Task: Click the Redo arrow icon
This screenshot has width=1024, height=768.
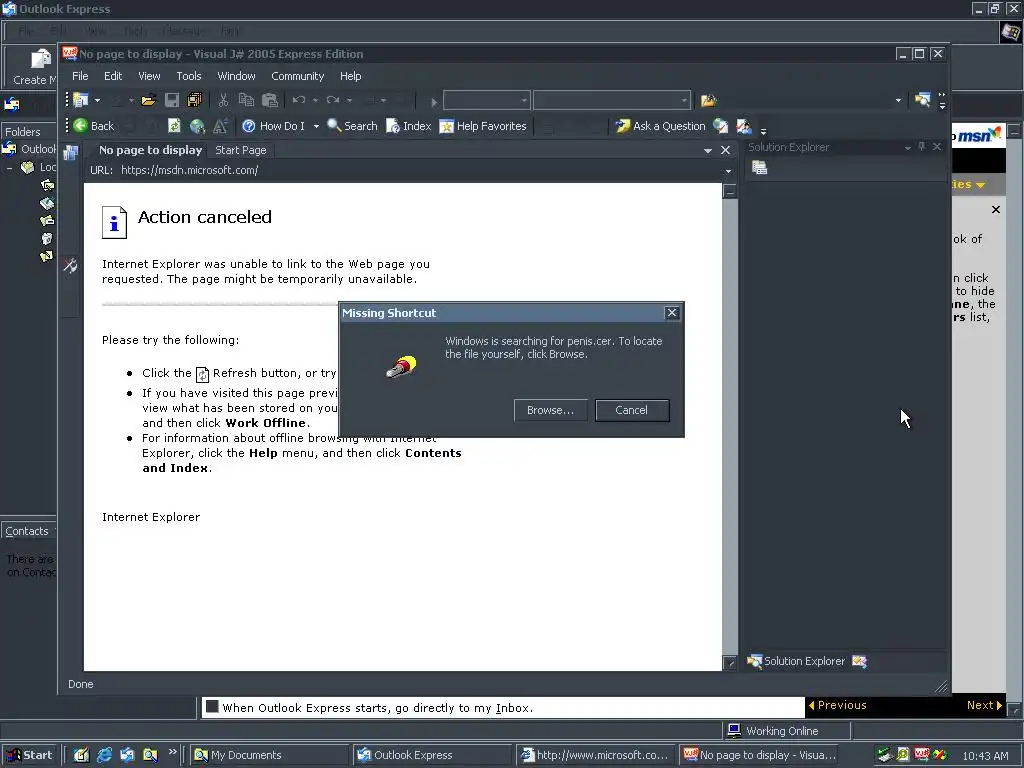Action: [333, 100]
